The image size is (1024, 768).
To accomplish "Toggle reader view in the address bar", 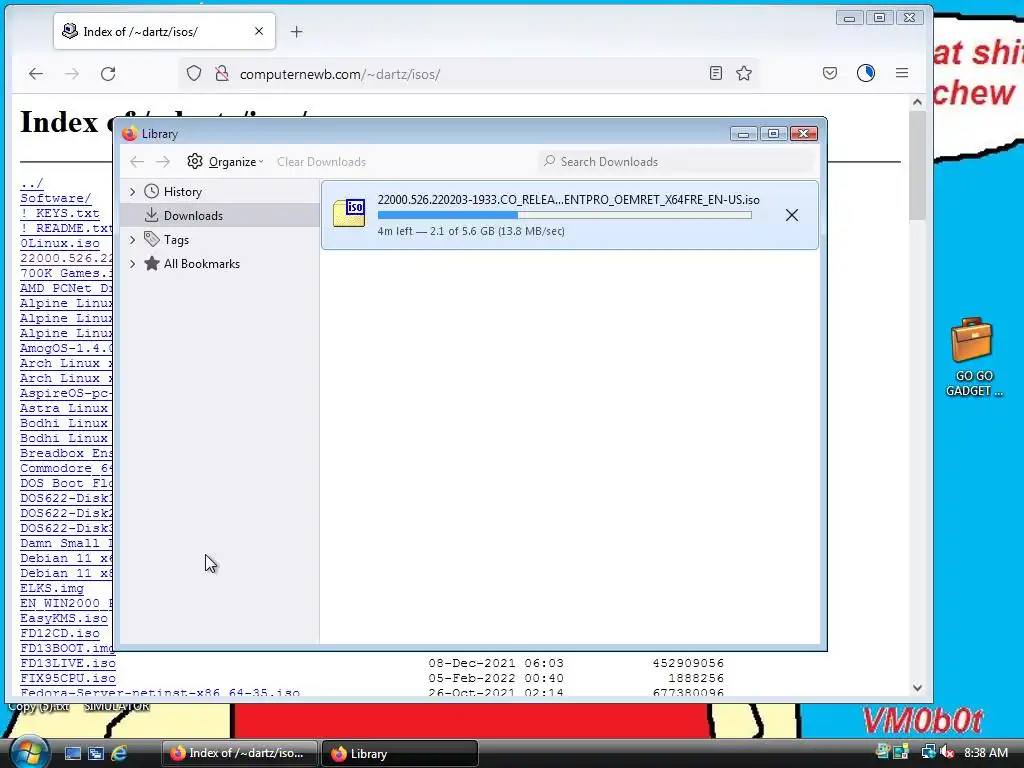I will (716, 73).
